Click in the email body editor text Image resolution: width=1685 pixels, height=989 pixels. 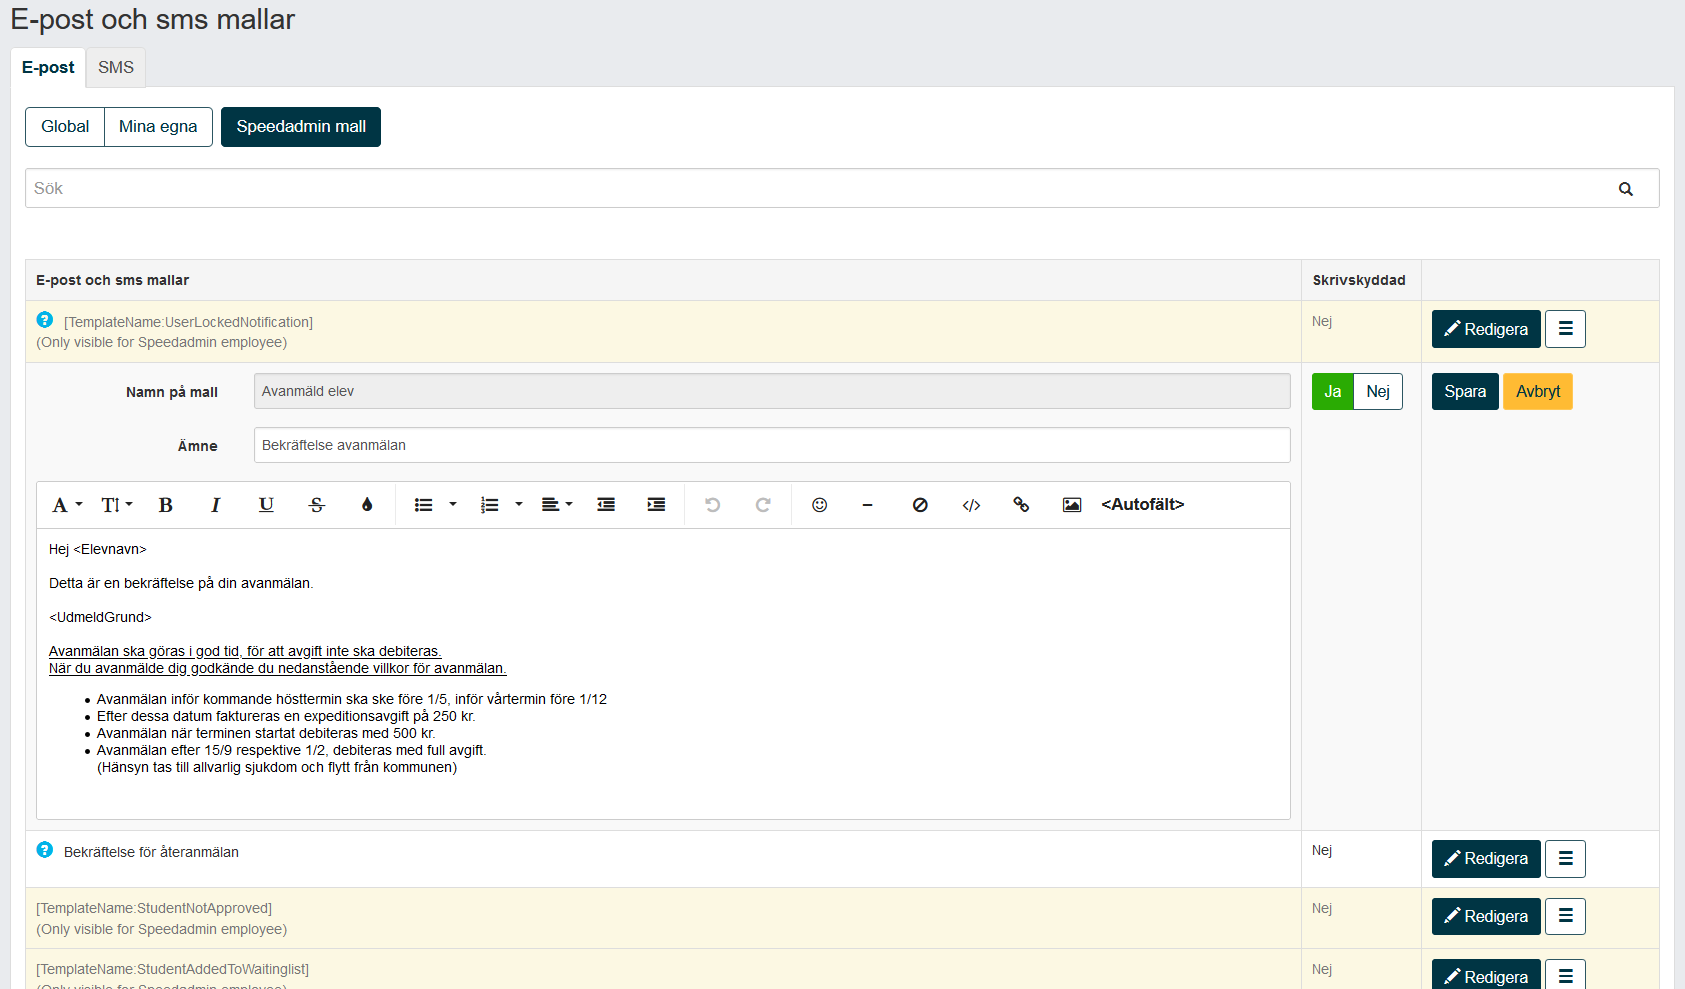click(663, 673)
